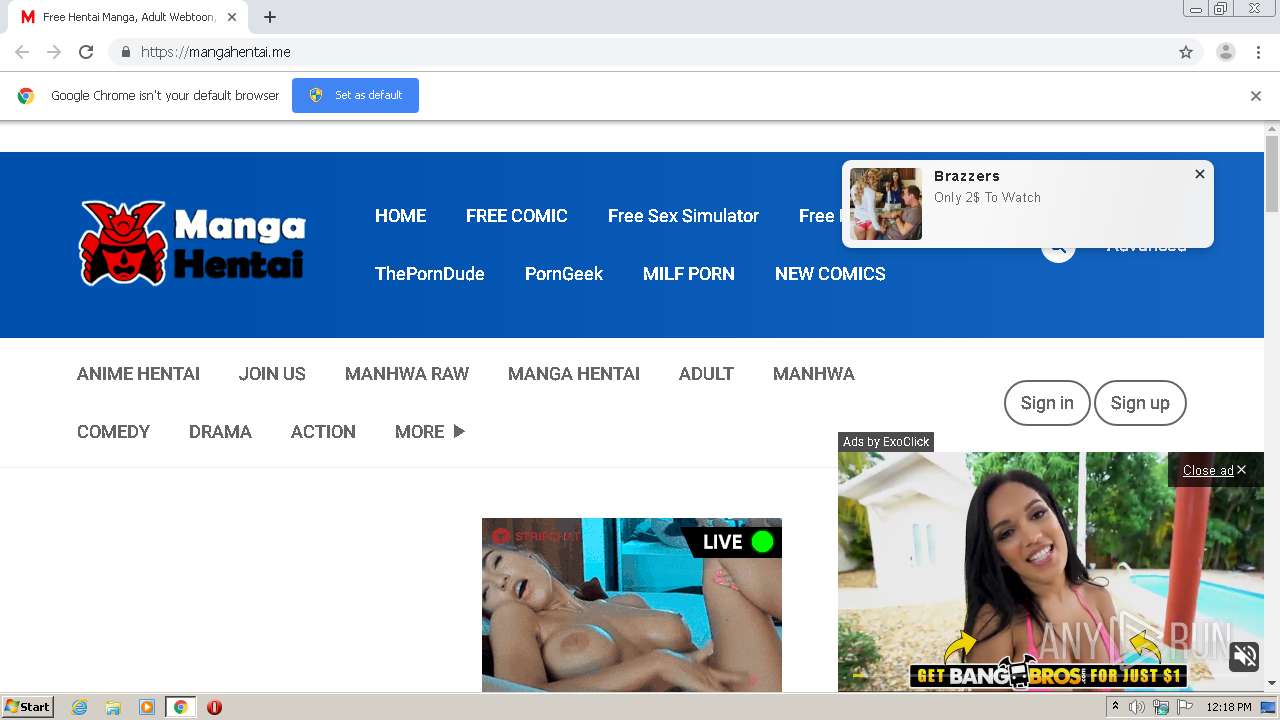Viewport: 1280px width, 720px height.
Task: Click scrollbar down arrow
Action: click(x=1272, y=683)
